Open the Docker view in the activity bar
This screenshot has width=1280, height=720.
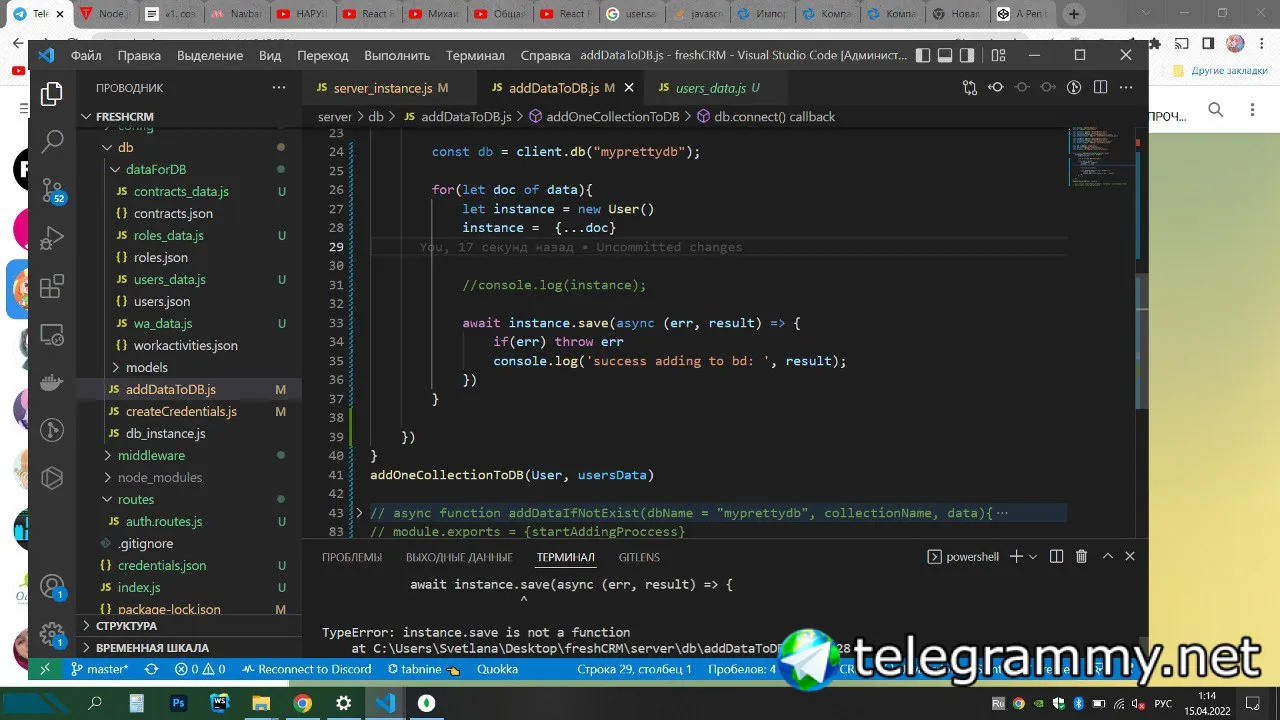(x=52, y=383)
